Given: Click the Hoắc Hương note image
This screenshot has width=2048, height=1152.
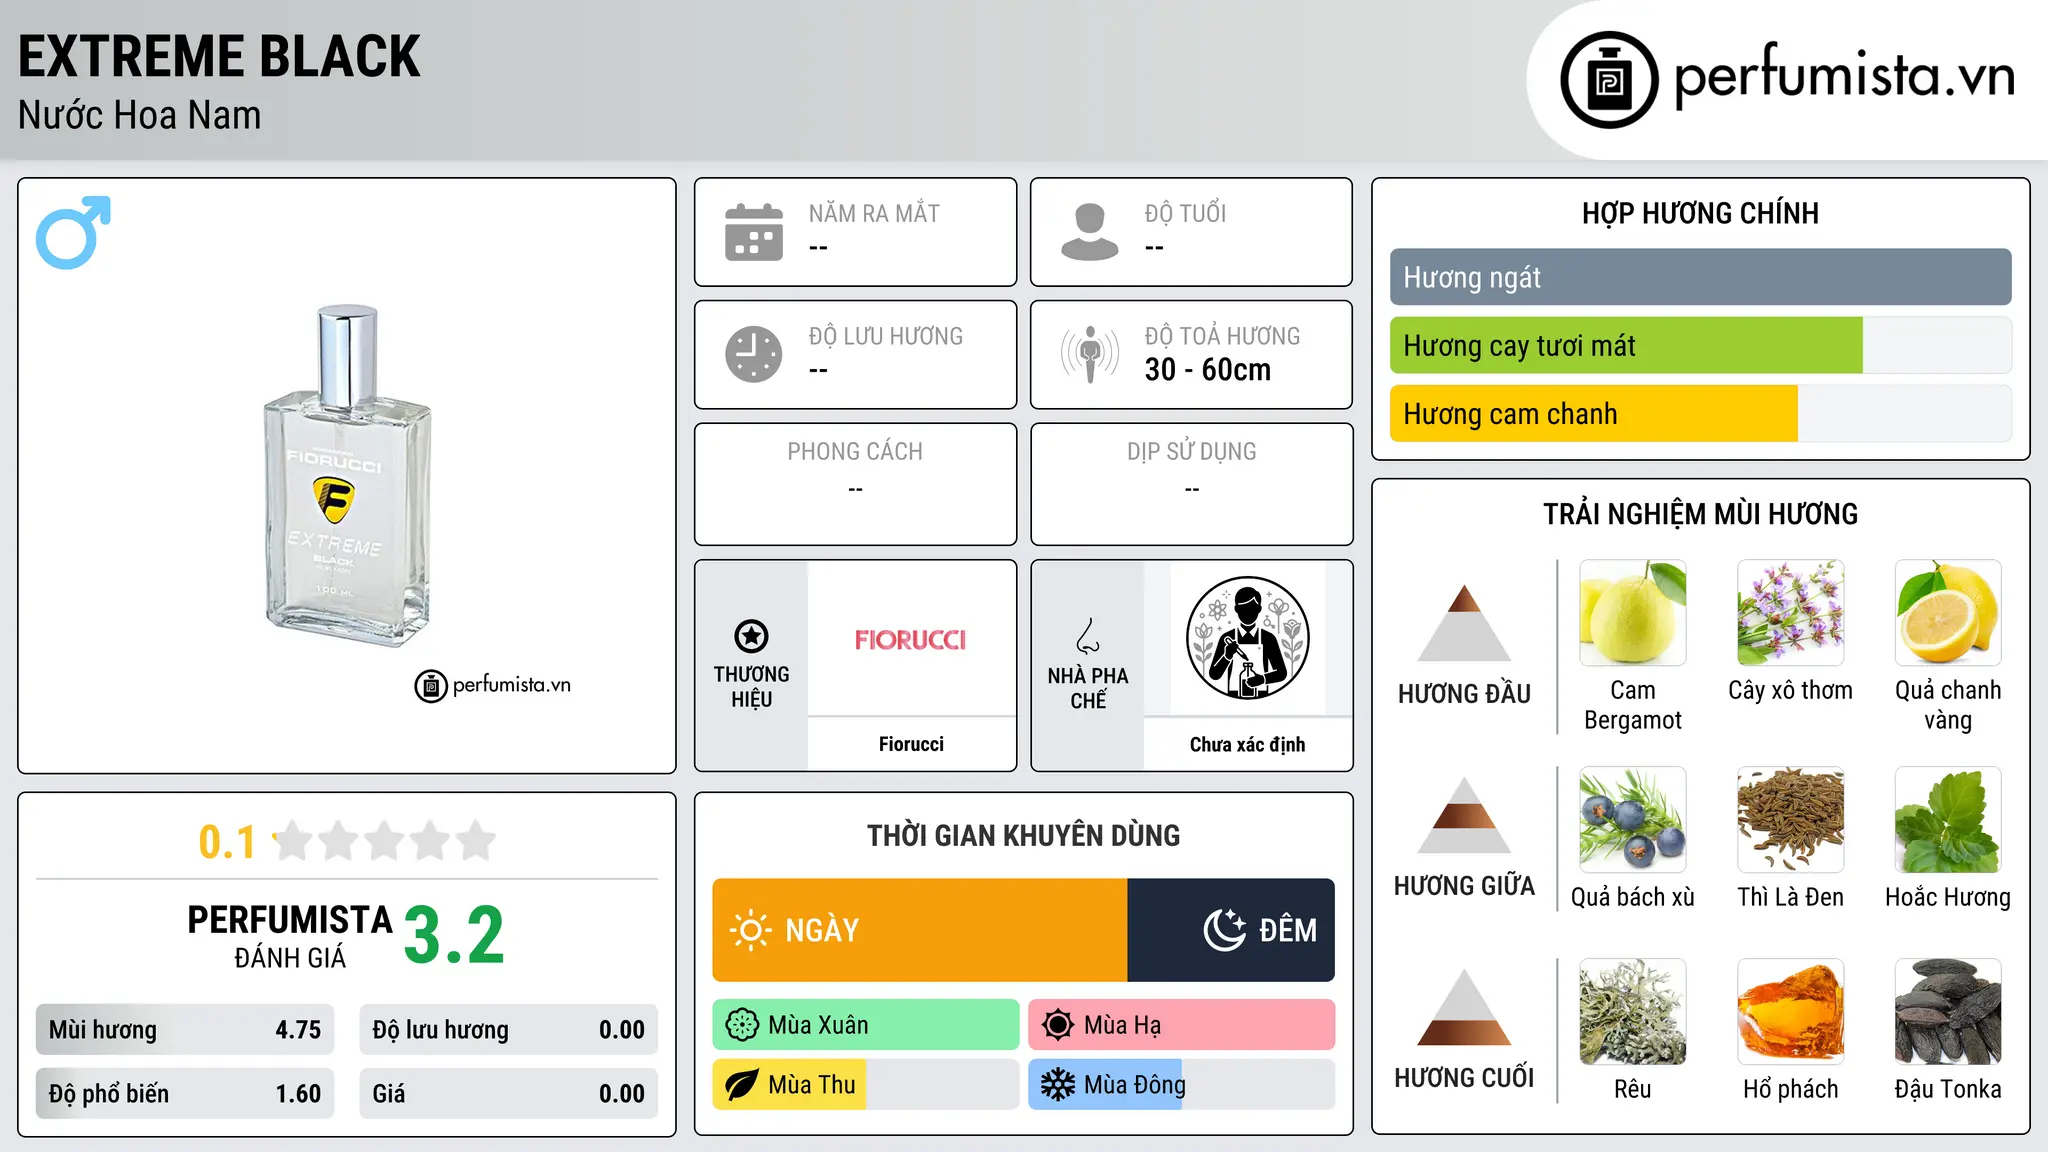Looking at the screenshot, I should pyautogui.click(x=1948, y=820).
